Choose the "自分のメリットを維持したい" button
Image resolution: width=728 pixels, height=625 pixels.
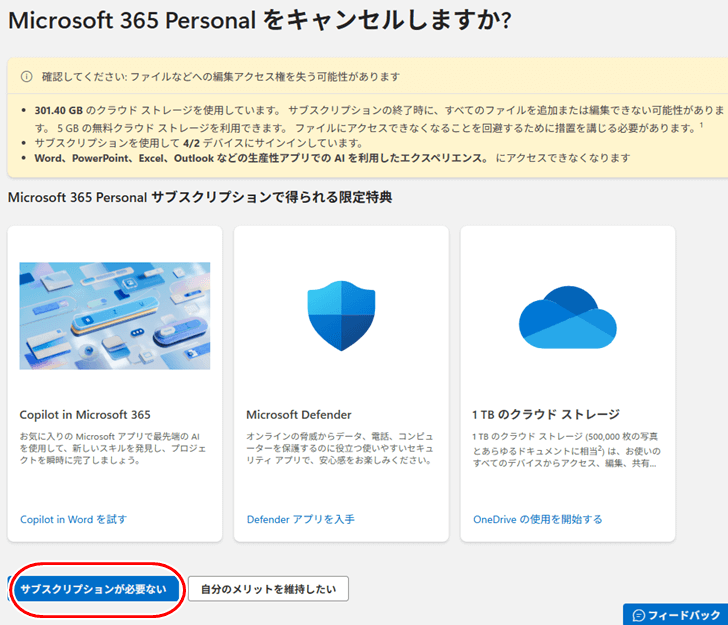pos(268,589)
